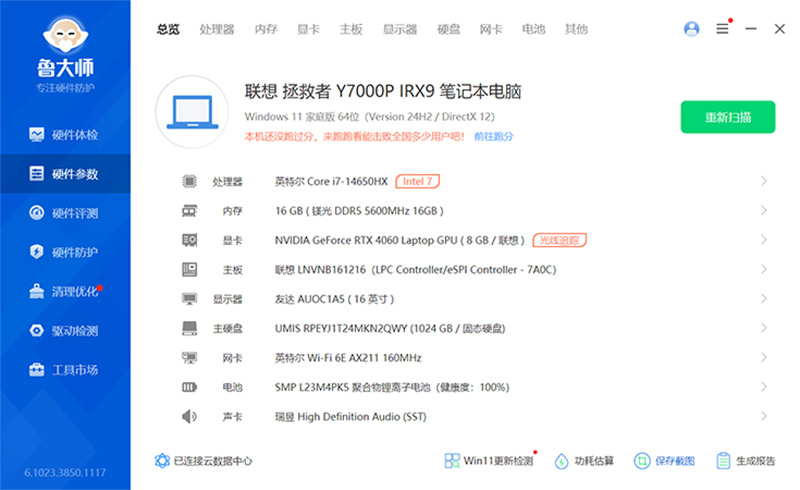Click 保存截图 to save screenshot
The height and width of the screenshot is (490, 800).
click(664, 461)
